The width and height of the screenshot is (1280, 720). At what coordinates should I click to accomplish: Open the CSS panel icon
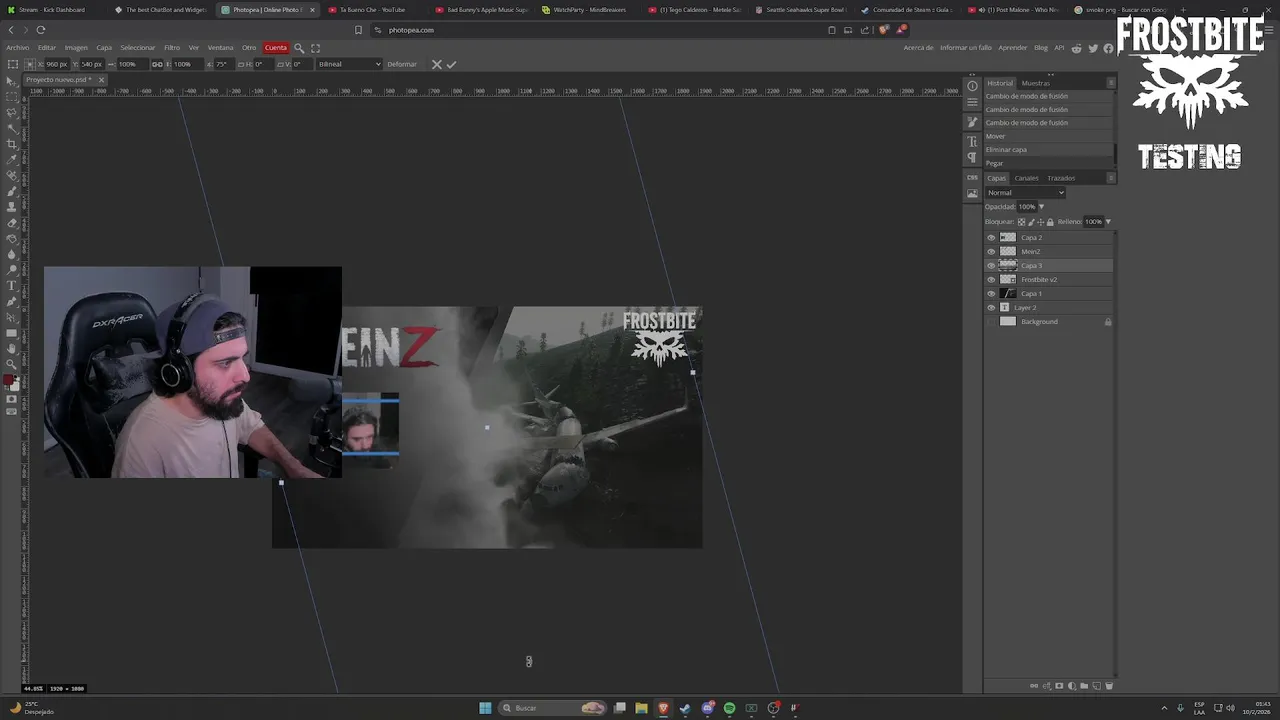click(973, 177)
